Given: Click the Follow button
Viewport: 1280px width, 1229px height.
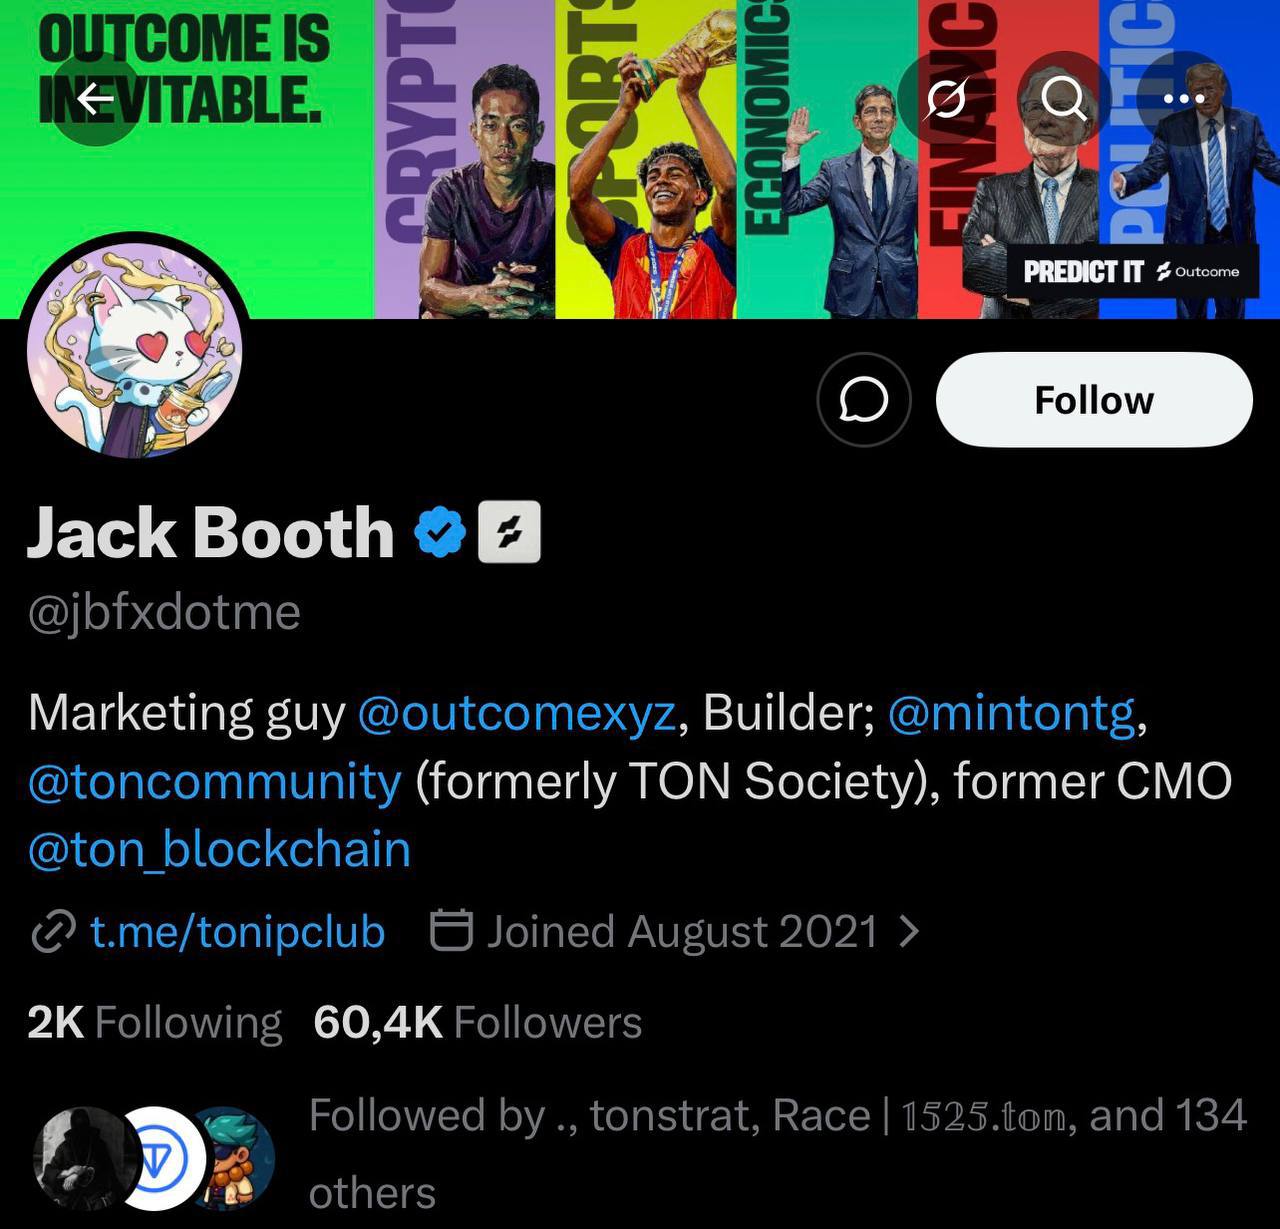Looking at the screenshot, I should click(1094, 400).
